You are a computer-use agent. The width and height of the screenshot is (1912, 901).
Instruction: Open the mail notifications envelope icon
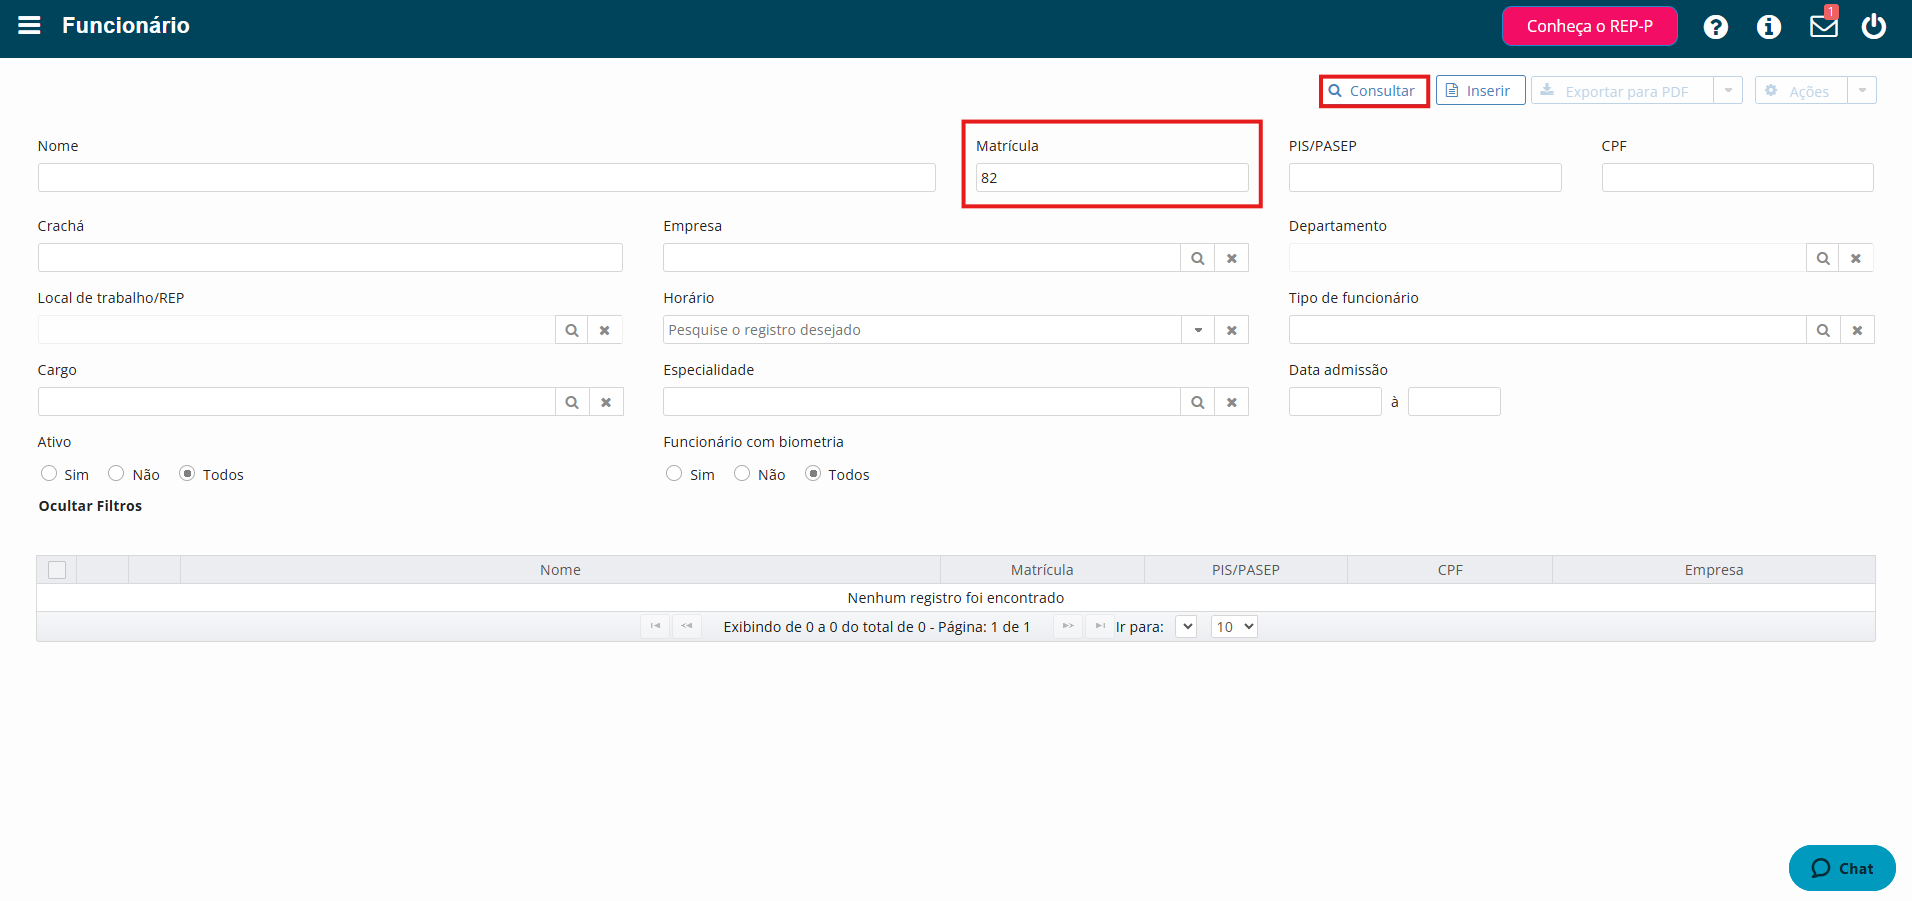point(1824,26)
